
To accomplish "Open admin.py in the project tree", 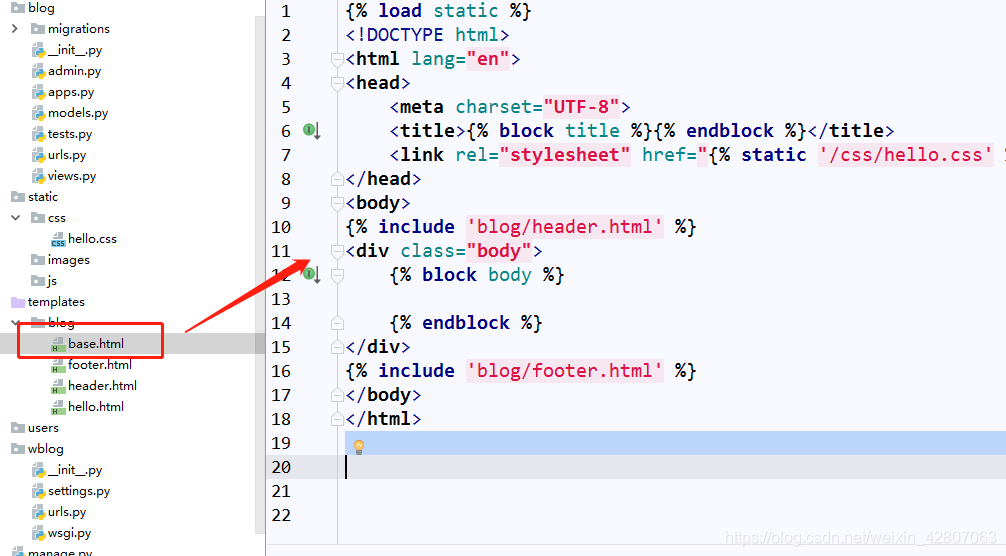I will click(74, 71).
